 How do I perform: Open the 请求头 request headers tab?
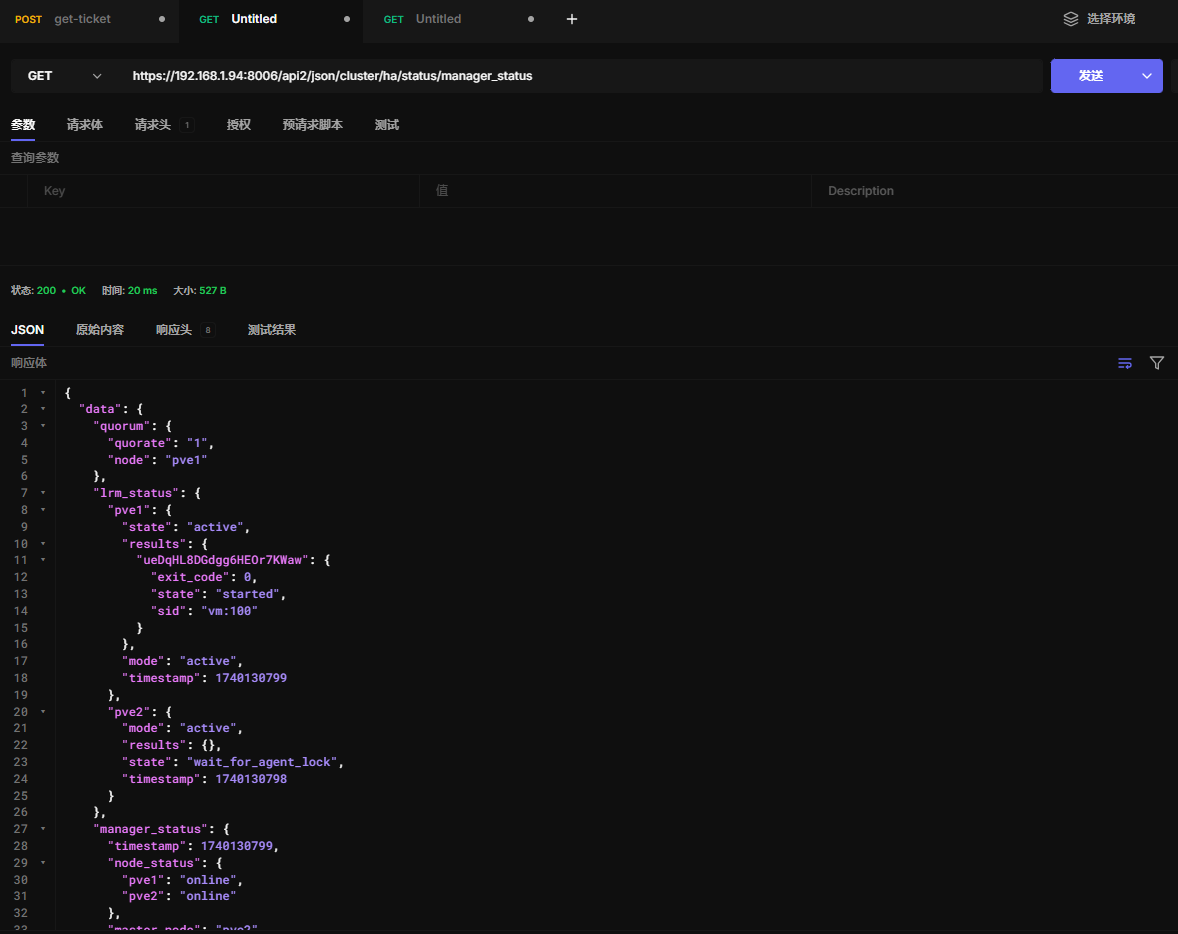(153, 125)
